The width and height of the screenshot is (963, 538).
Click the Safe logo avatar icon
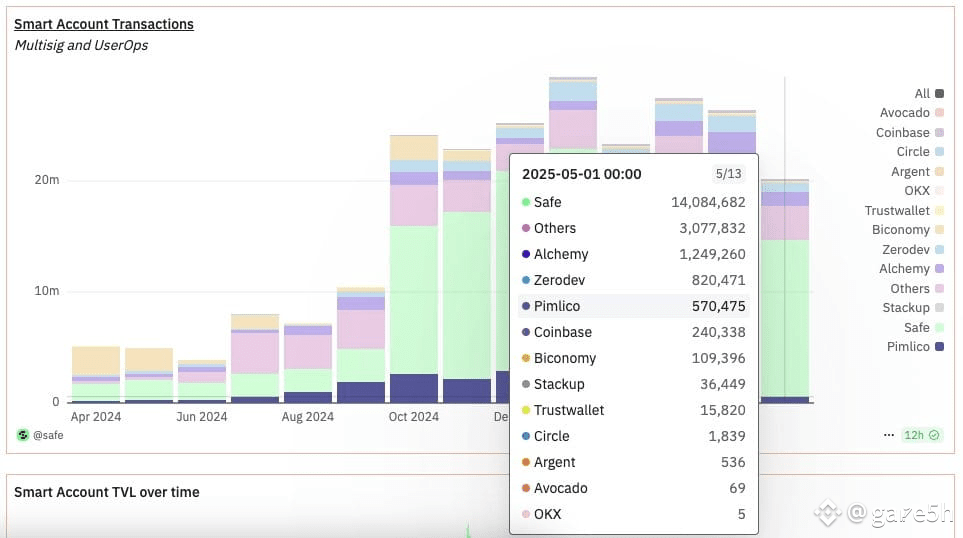coord(23,435)
